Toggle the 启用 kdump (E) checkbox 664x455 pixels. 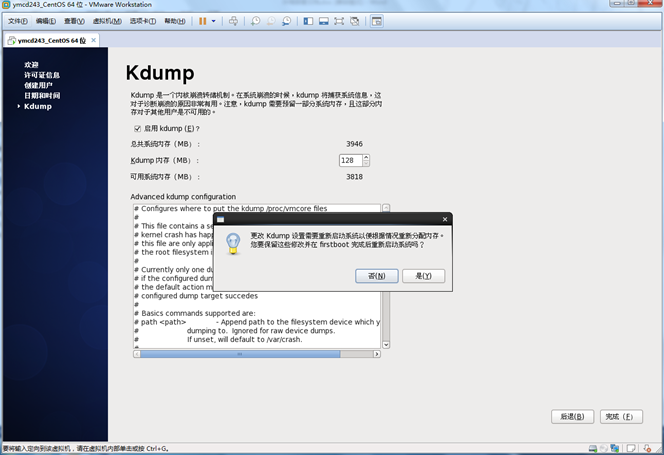coord(137,128)
